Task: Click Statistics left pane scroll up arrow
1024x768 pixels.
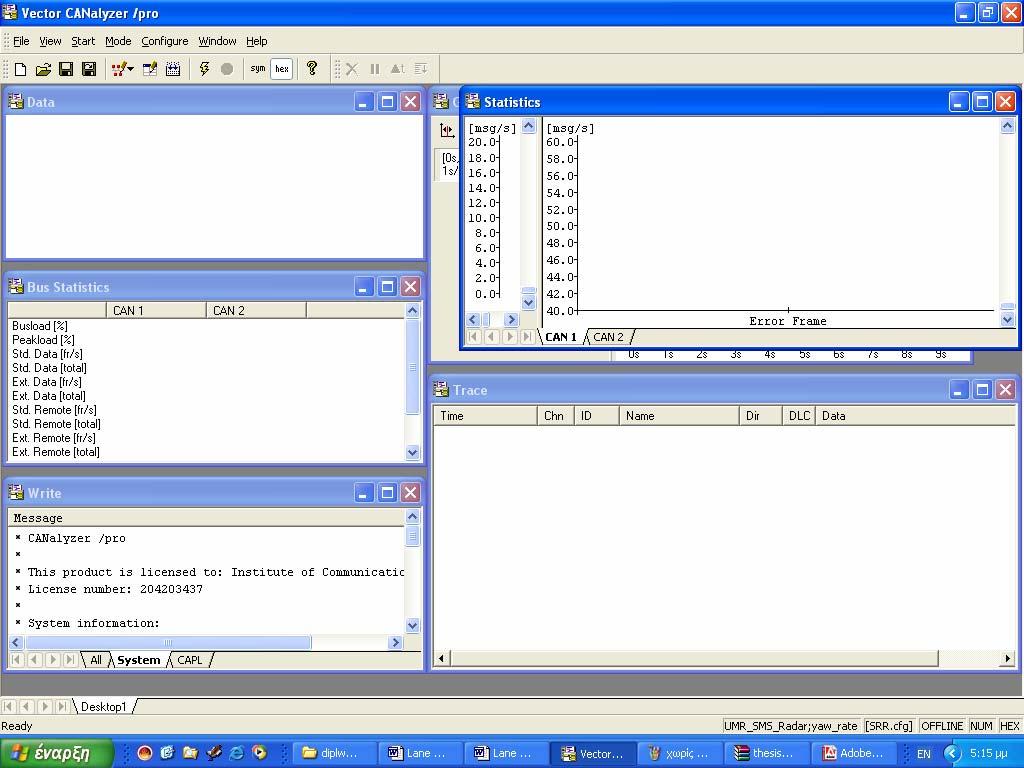Action: (x=529, y=125)
